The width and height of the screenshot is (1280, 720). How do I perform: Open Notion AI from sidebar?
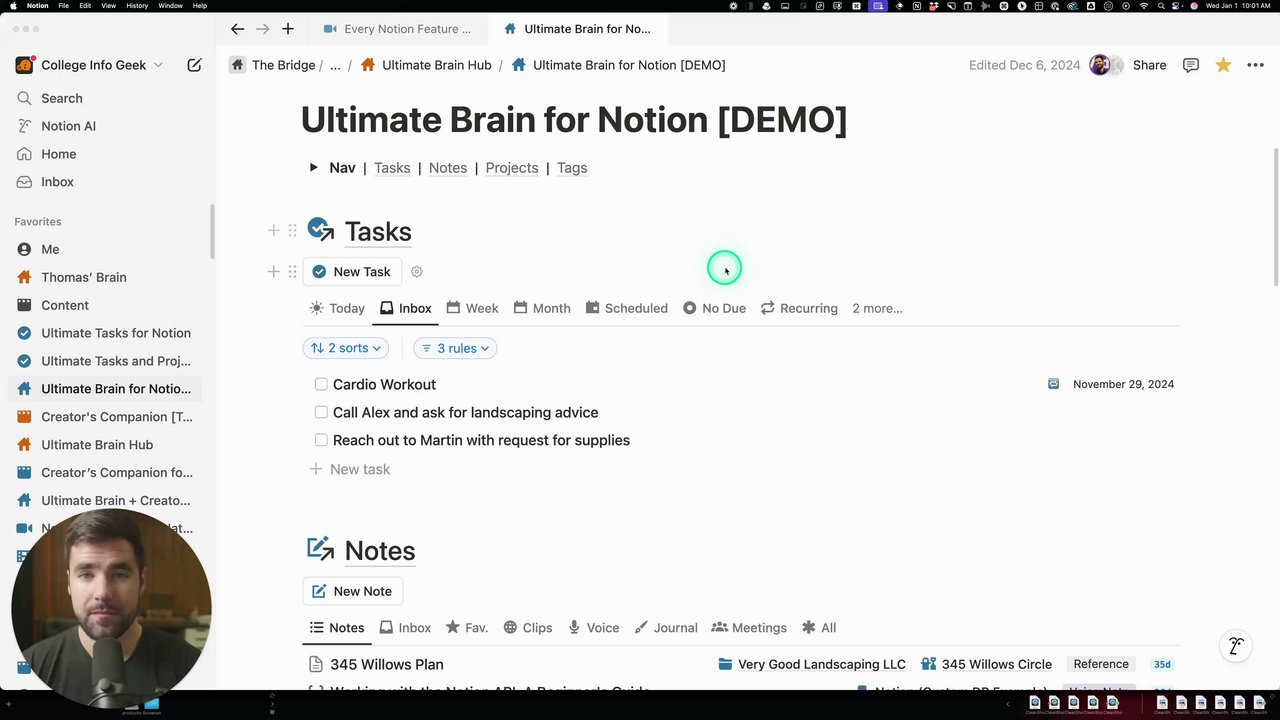click(68, 126)
